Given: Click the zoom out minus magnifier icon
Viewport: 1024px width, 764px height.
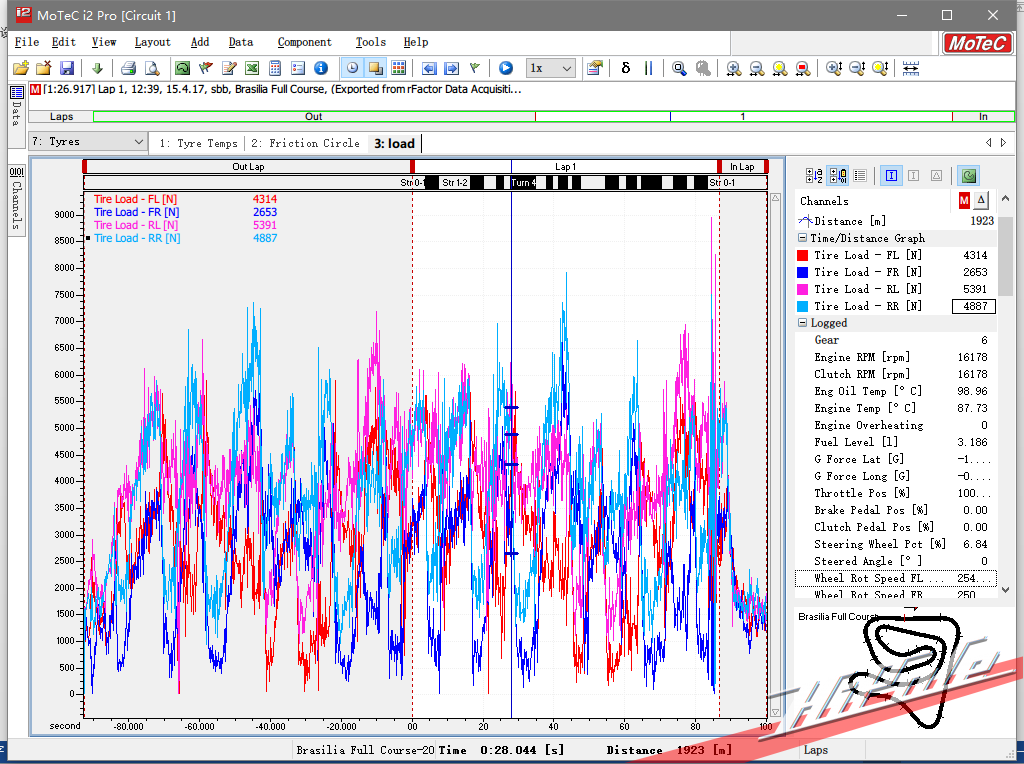Looking at the screenshot, I should (757, 68).
